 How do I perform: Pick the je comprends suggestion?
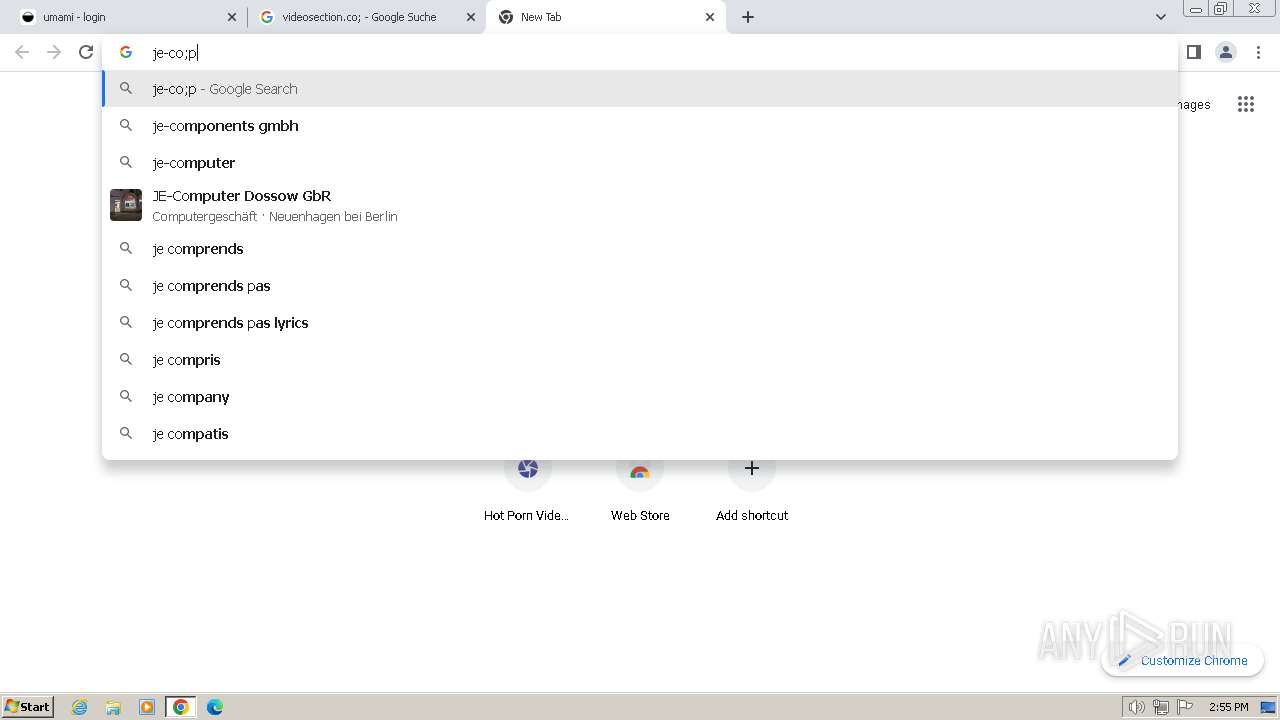[x=640, y=249]
